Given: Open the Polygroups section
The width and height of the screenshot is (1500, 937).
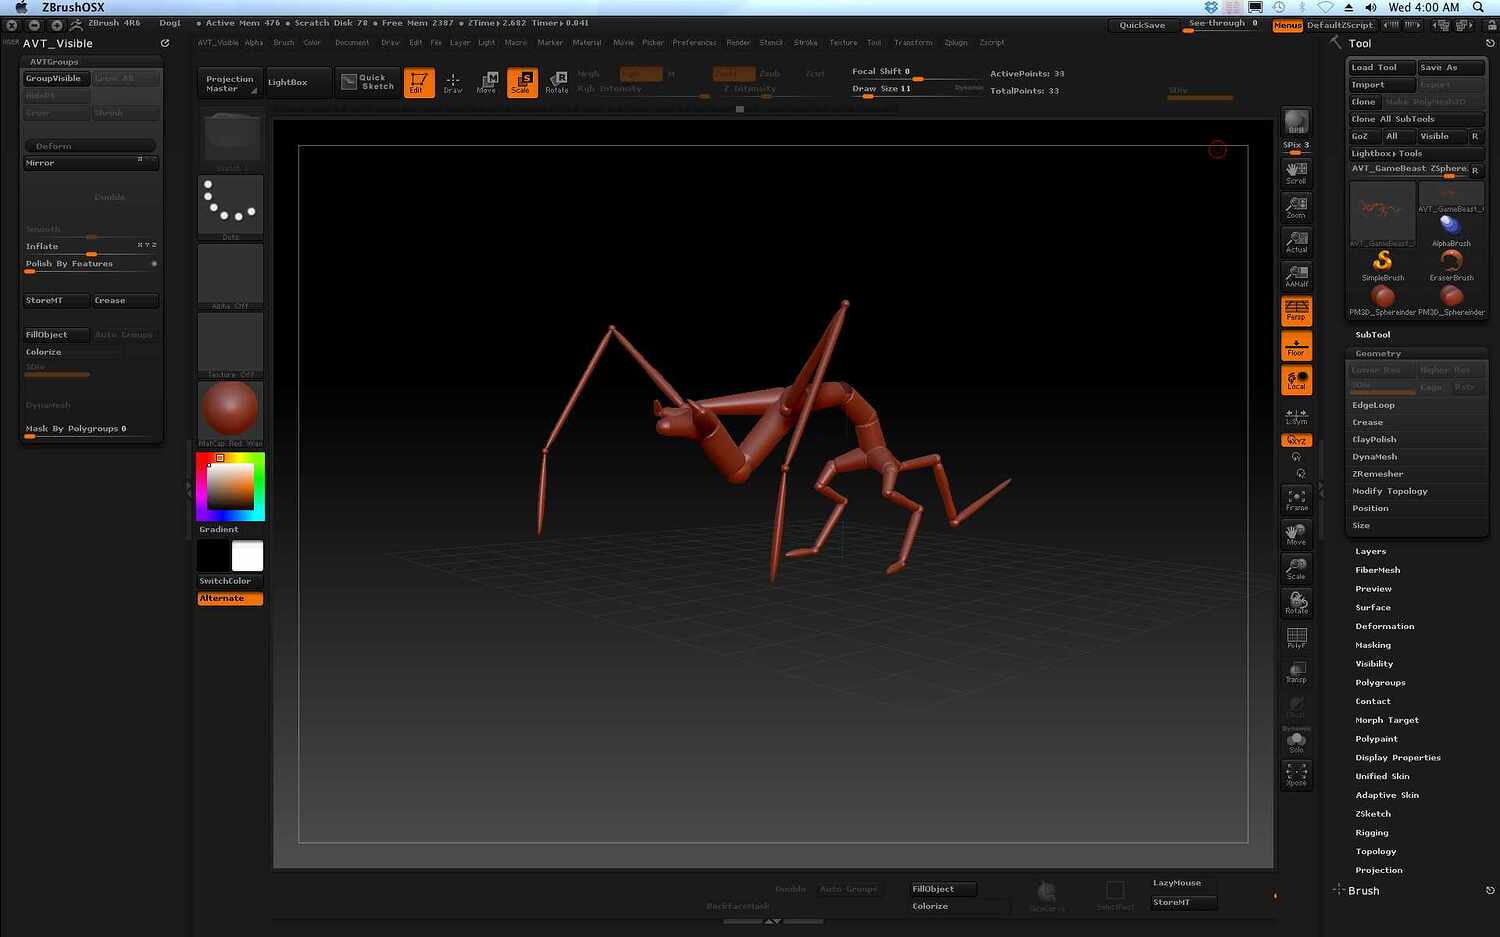Looking at the screenshot, I should 1380,681.
